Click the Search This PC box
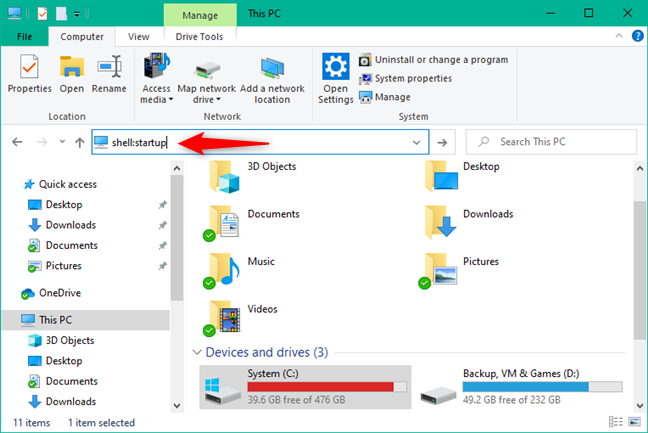 pos(551,142)
